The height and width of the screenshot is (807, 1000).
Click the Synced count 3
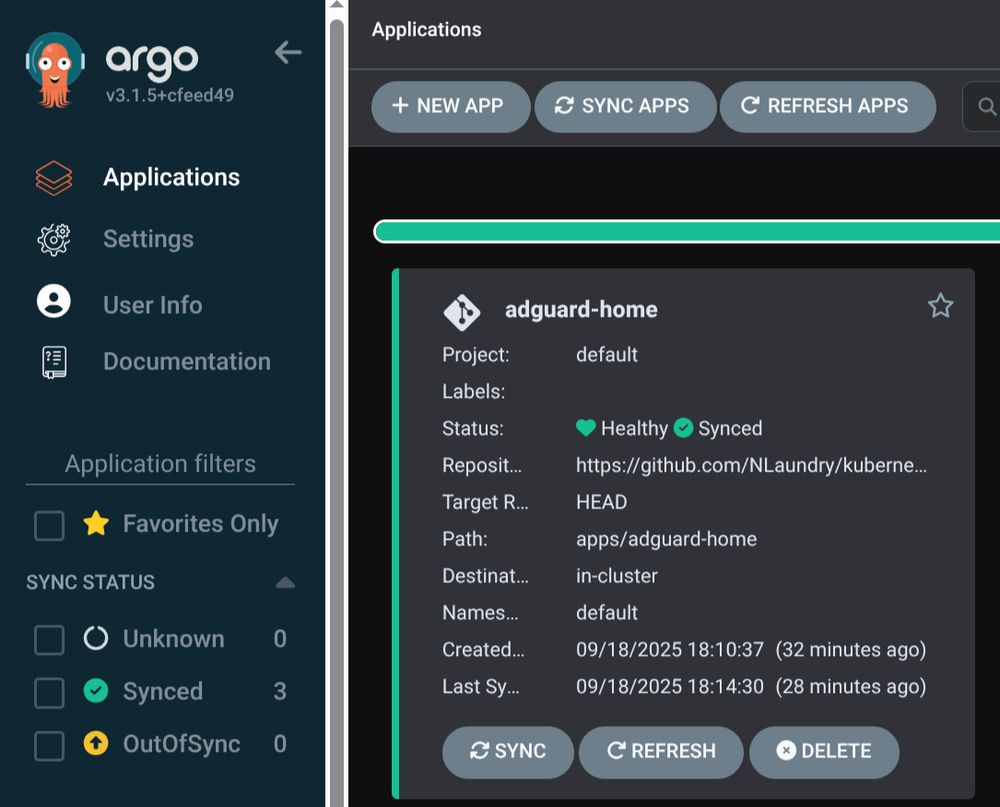click(x=280, y=691)
